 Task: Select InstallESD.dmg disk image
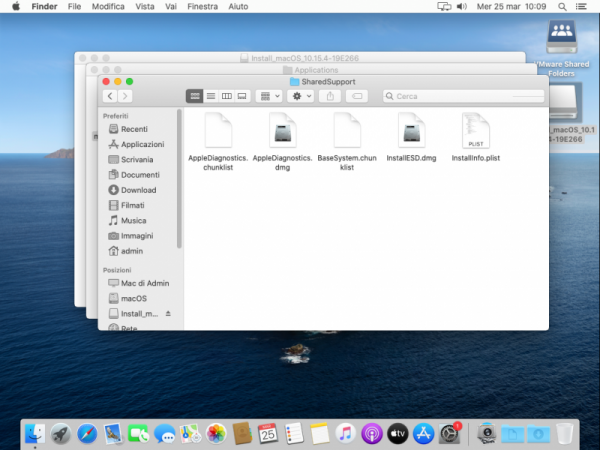click(411, 137)
